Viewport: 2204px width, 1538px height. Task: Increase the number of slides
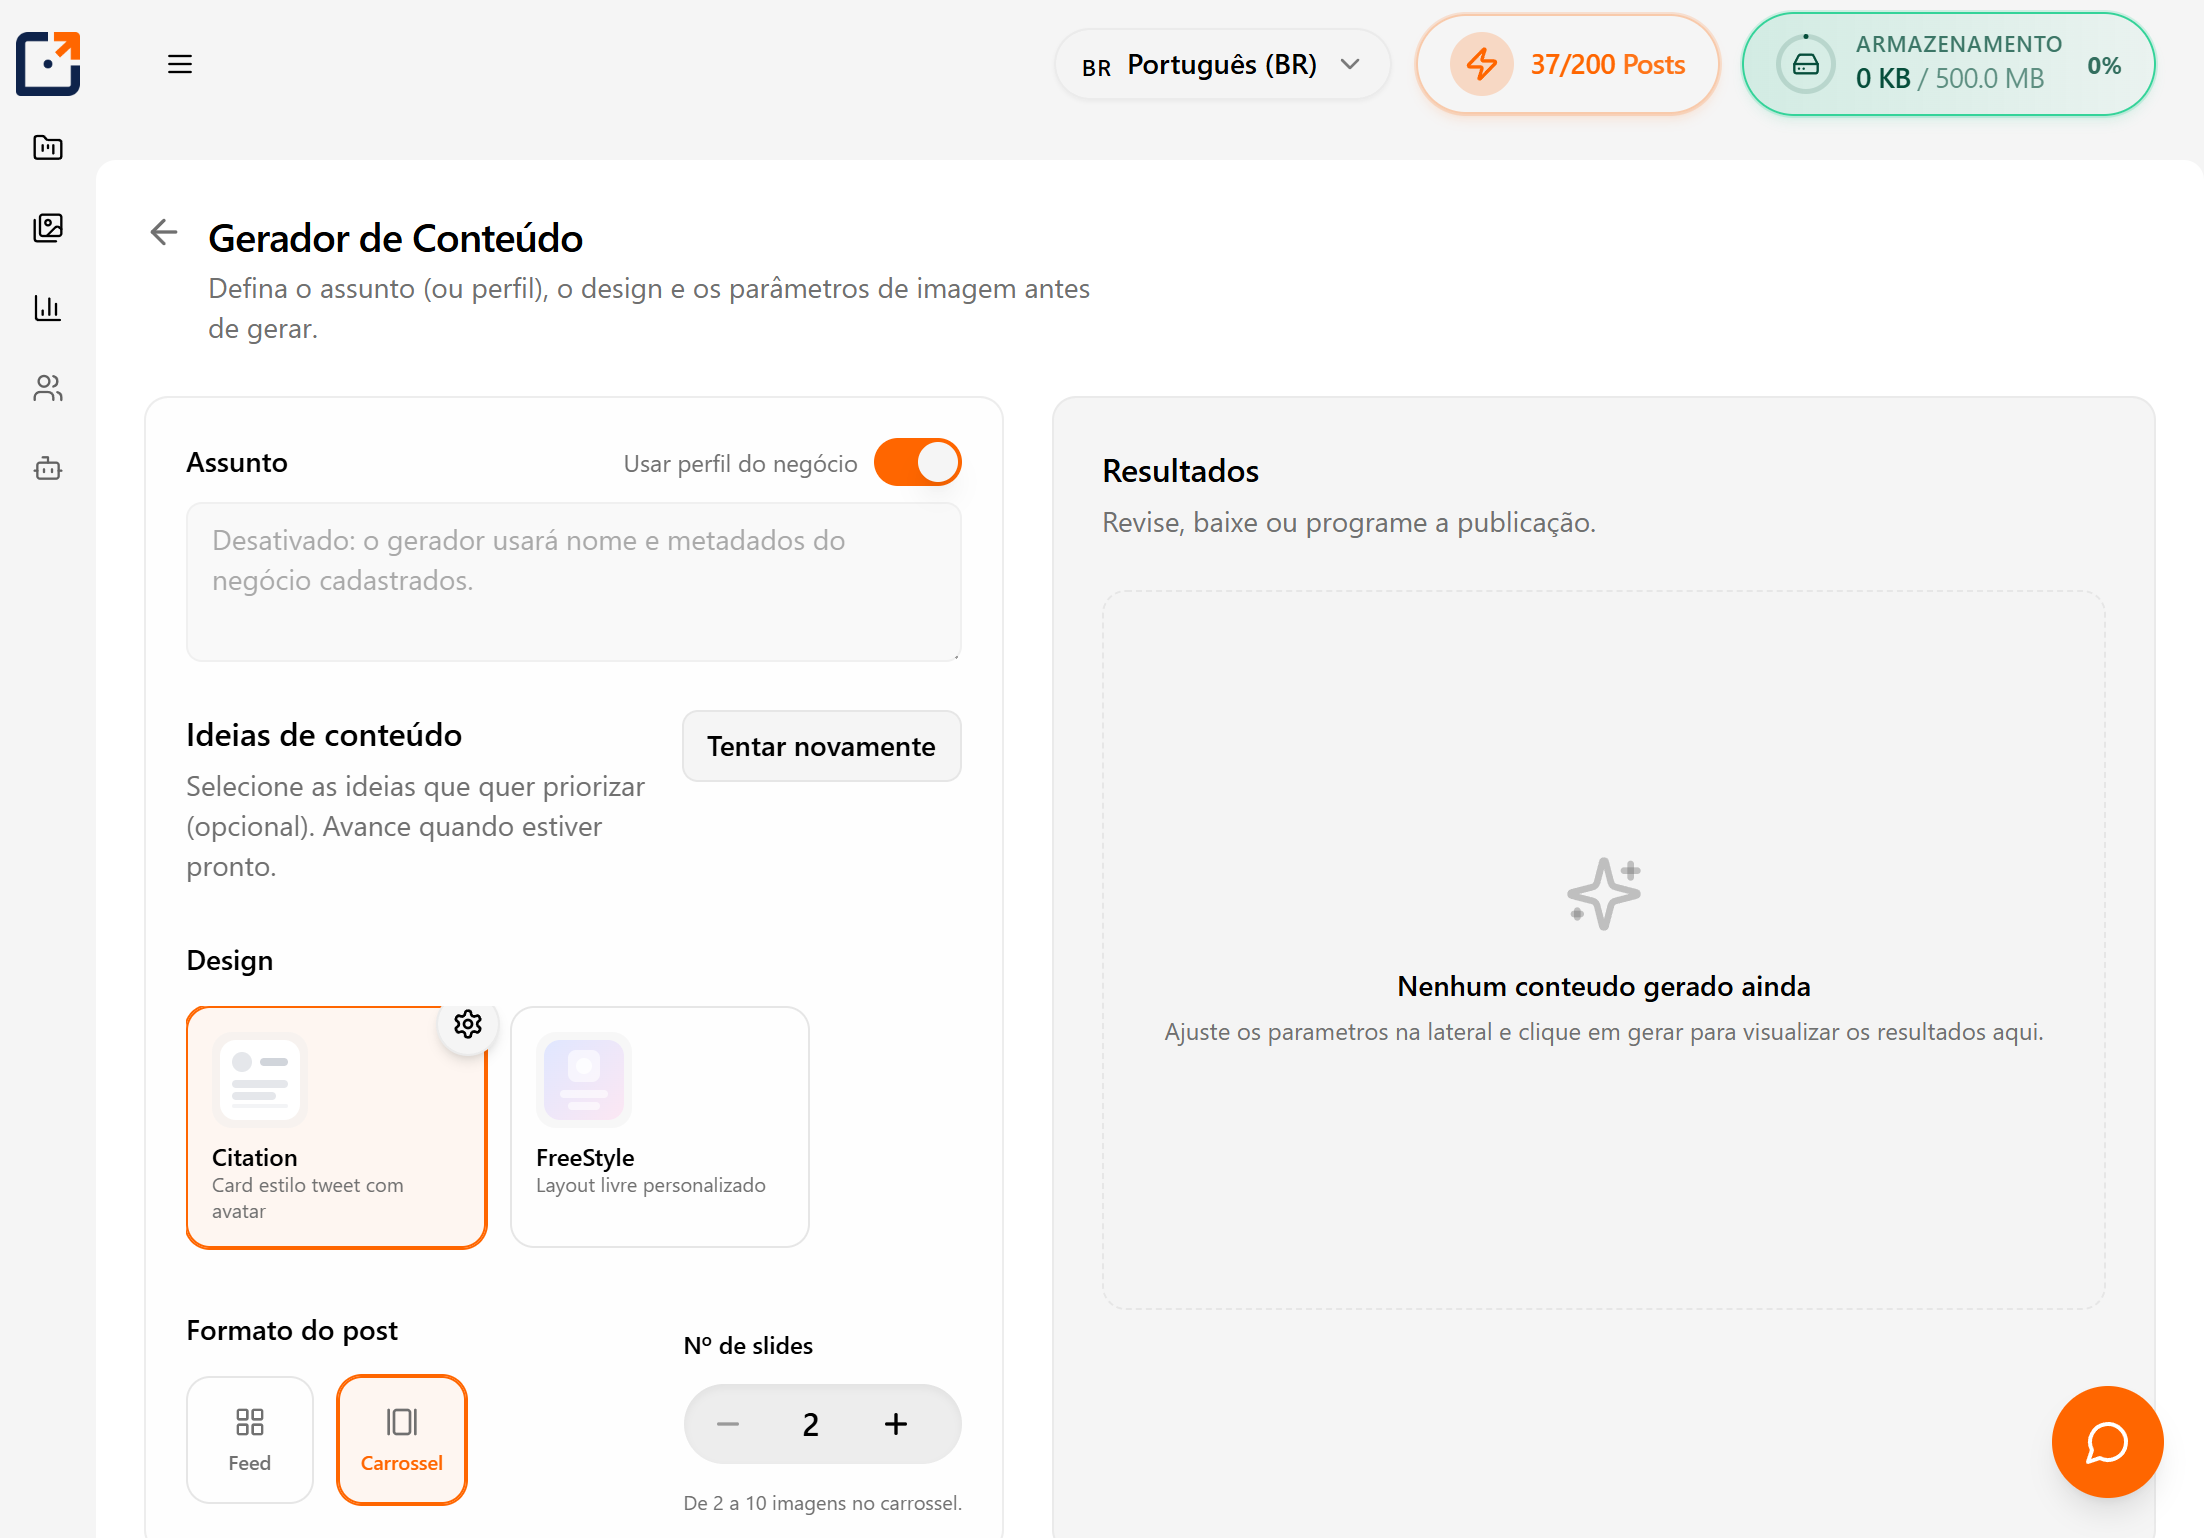click(896, 1424)
